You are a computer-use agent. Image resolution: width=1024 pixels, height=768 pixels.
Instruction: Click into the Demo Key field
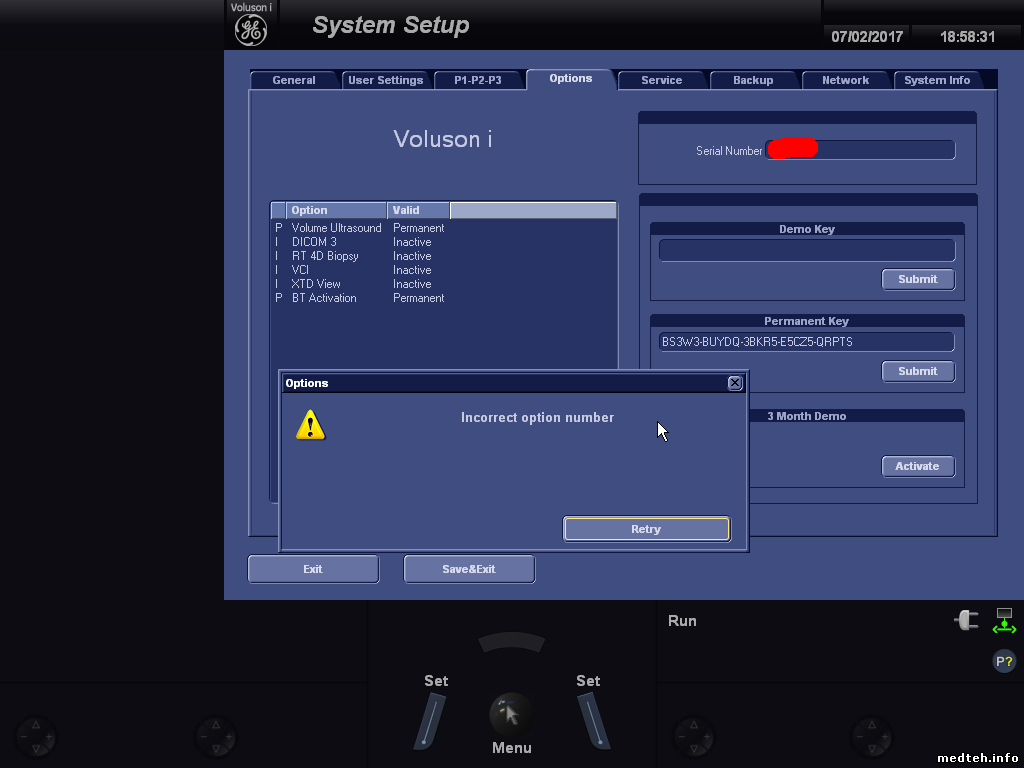coord(806,250)
